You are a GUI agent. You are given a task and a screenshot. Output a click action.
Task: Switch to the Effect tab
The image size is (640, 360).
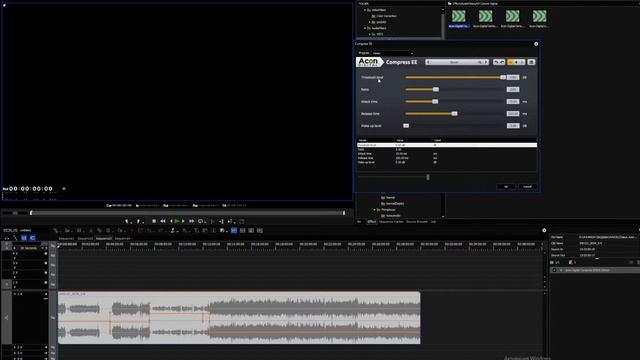[371, 222]
